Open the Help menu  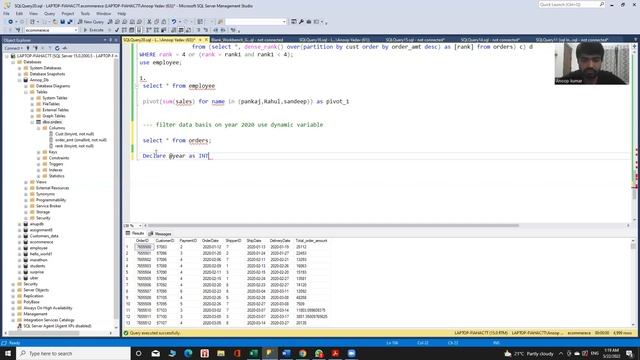(122, 13)
